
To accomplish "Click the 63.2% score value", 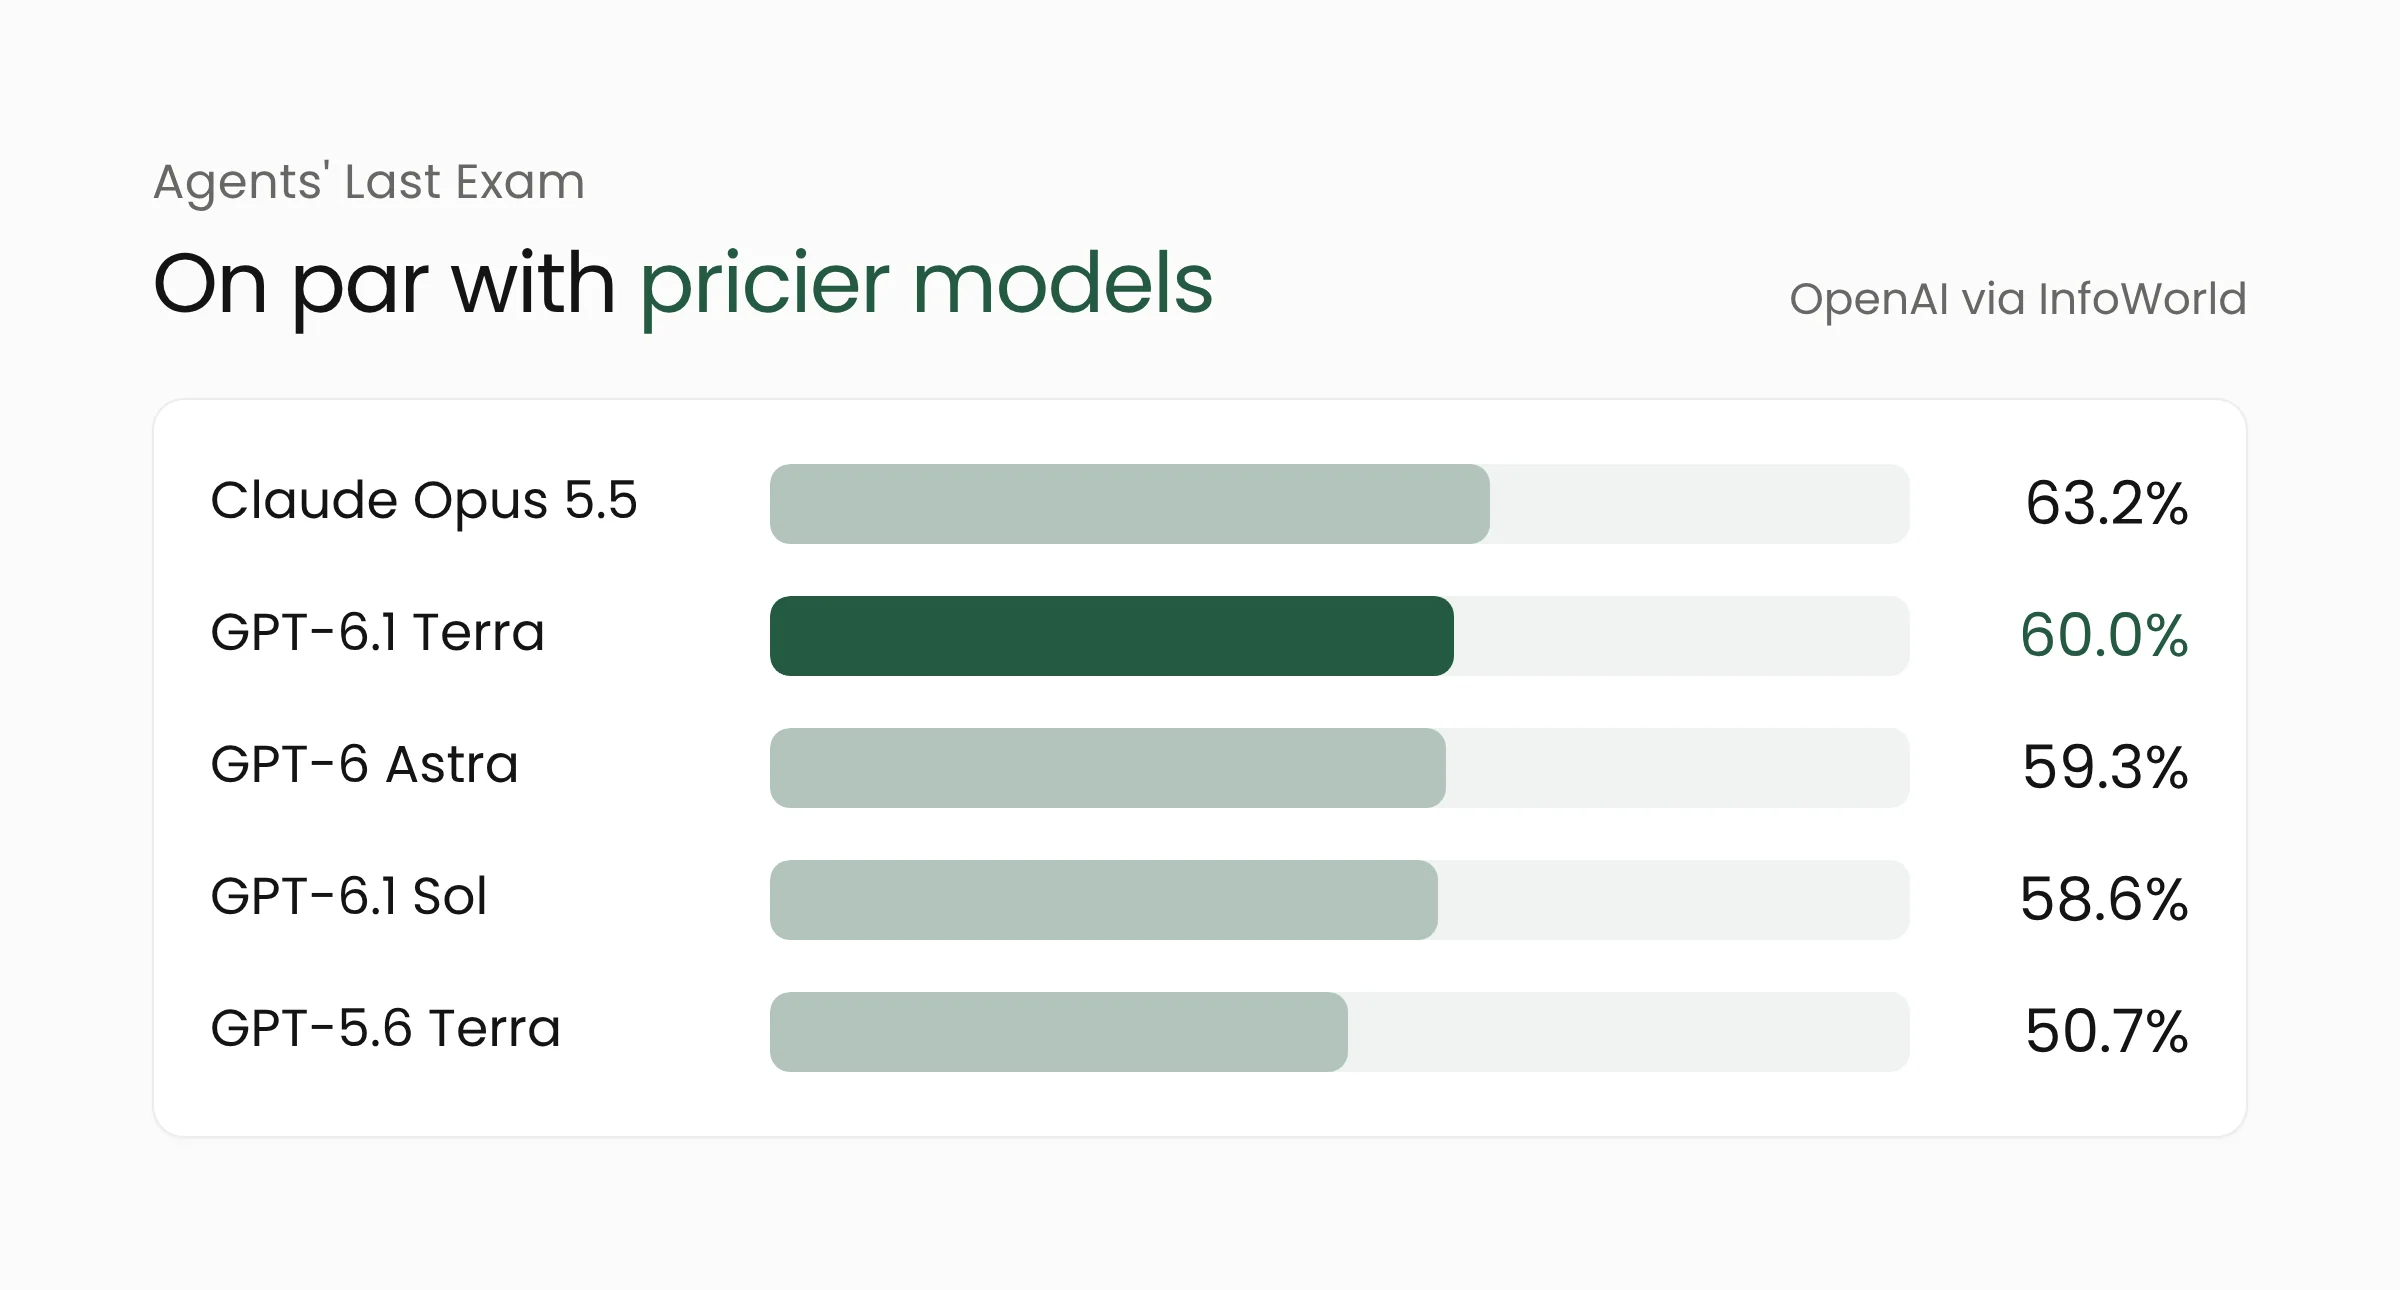I will pos(2106,503).
